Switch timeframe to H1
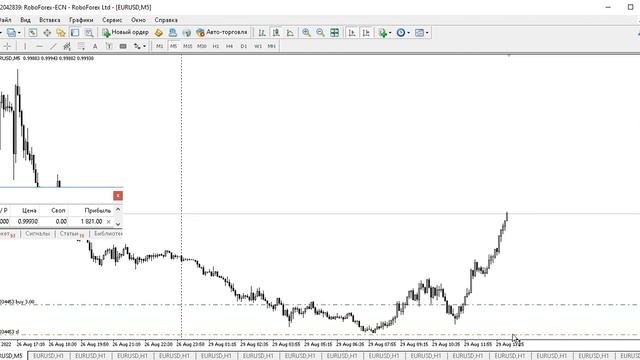Screen dimensions: 640x360 [x=216, y=46]
